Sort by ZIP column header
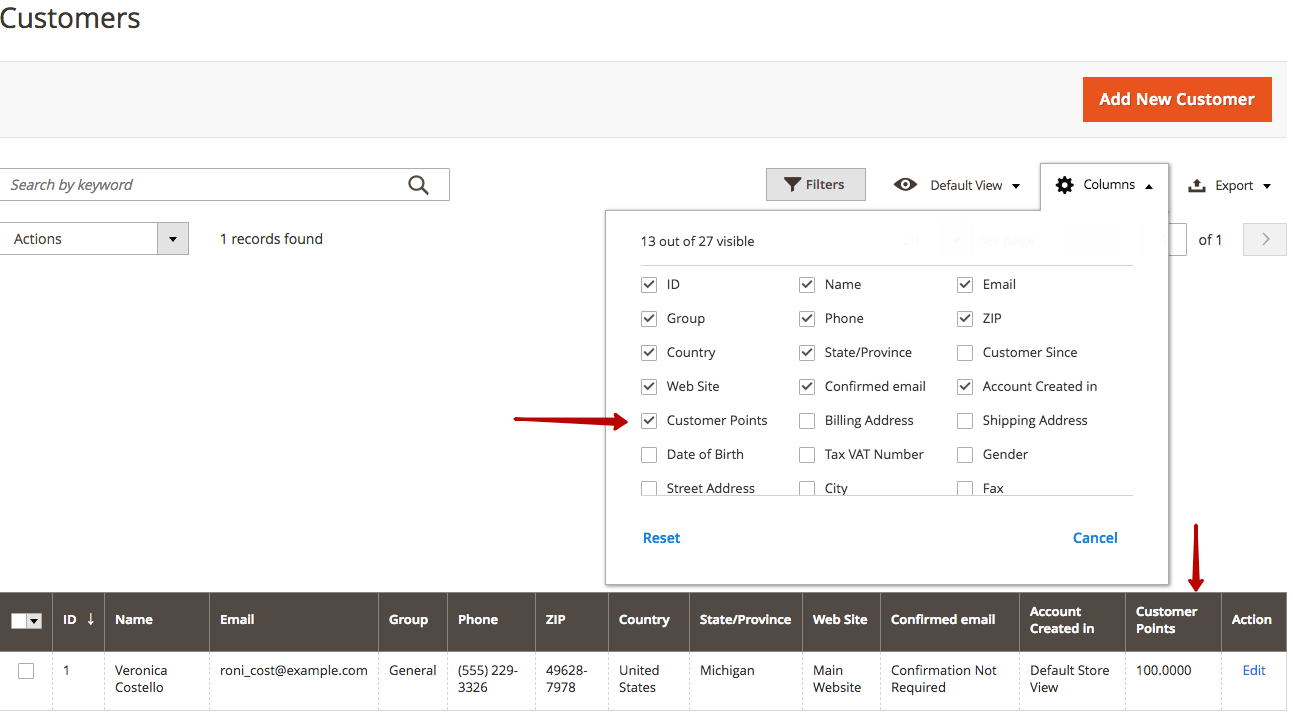This screenshot has width=1293, height=725. tap(572, 620)
